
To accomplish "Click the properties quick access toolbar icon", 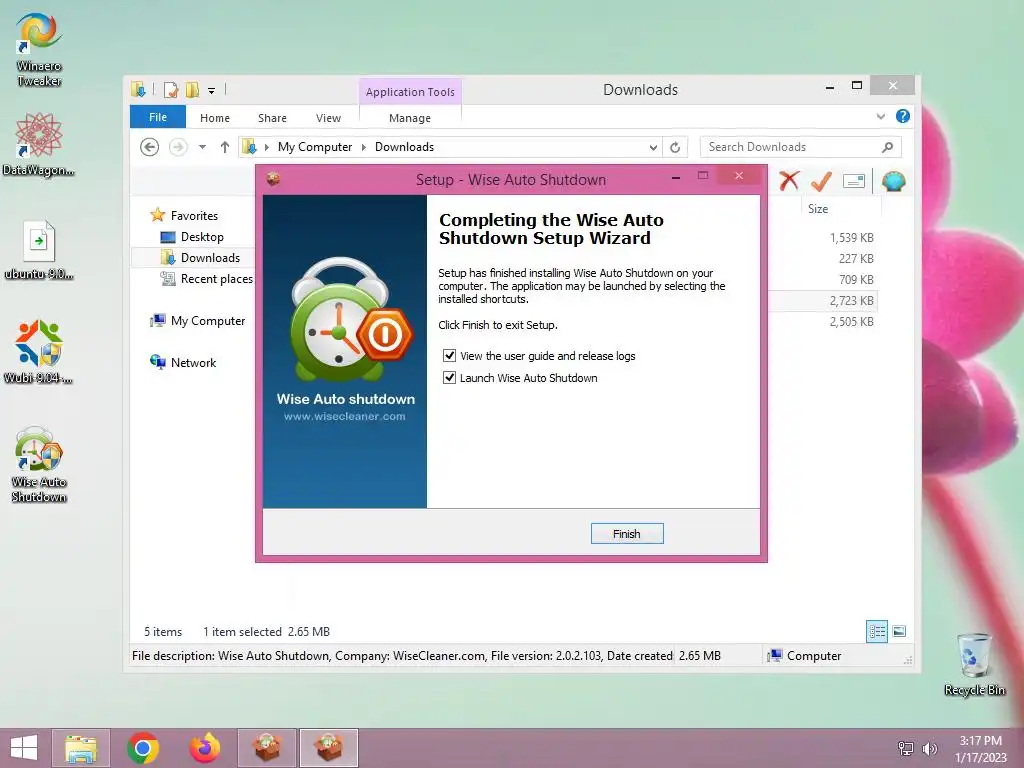I will click(170, 90).
